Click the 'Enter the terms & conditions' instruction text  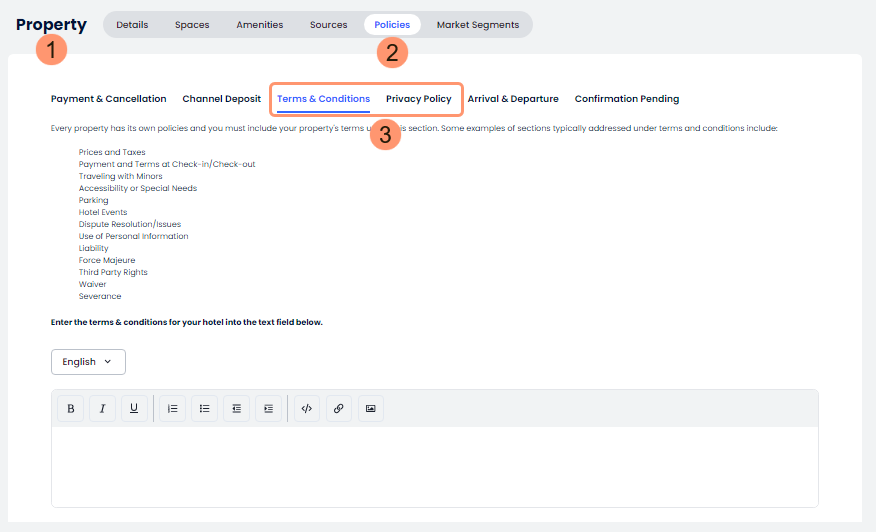pos(187,322)
